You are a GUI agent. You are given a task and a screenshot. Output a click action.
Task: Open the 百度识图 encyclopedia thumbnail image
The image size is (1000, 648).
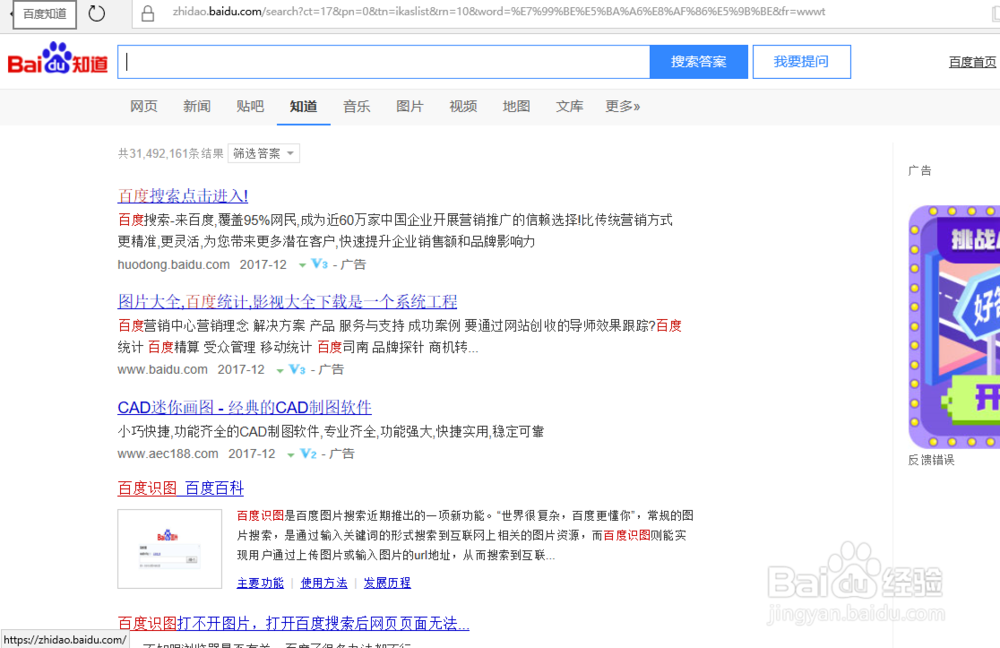(170, 549)
